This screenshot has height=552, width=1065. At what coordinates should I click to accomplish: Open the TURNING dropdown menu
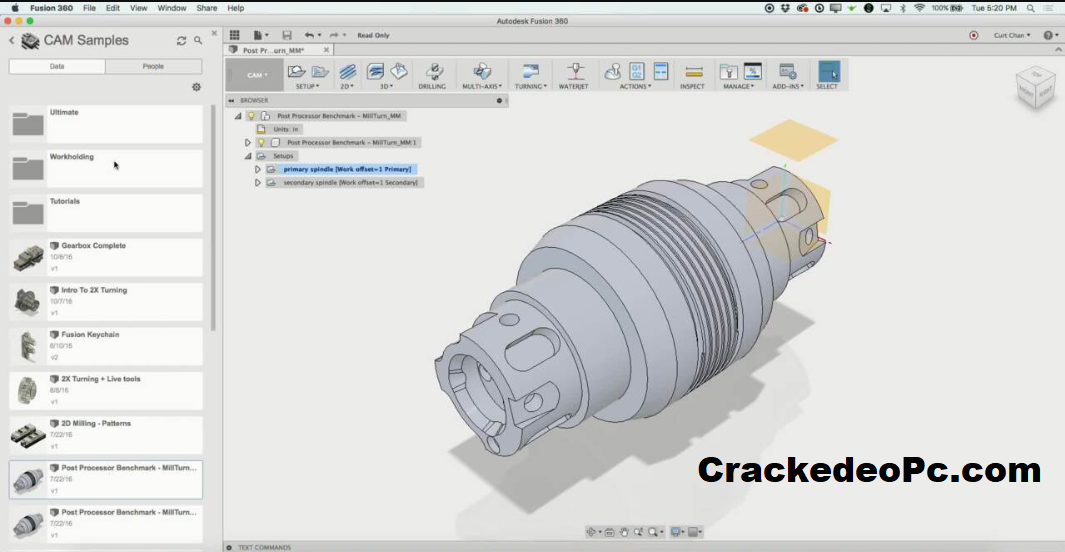coord(530,87)
